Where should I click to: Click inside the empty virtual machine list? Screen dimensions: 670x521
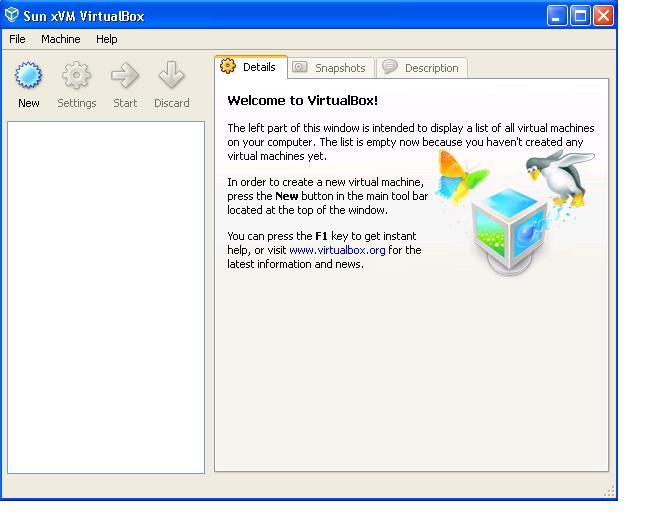pos(106,297)
